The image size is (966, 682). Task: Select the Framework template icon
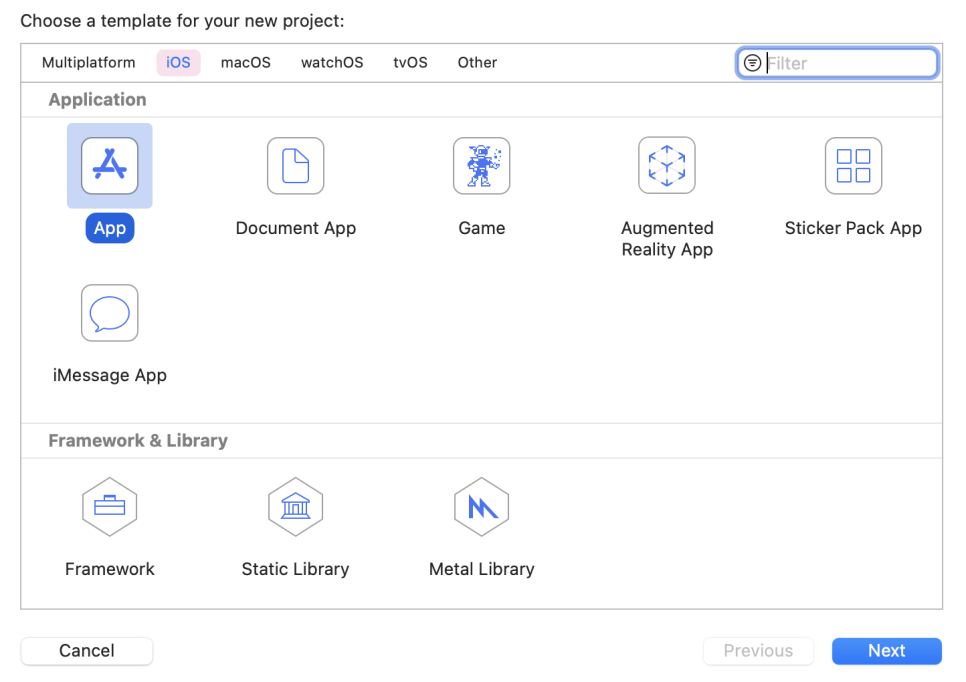click(110, 507)
